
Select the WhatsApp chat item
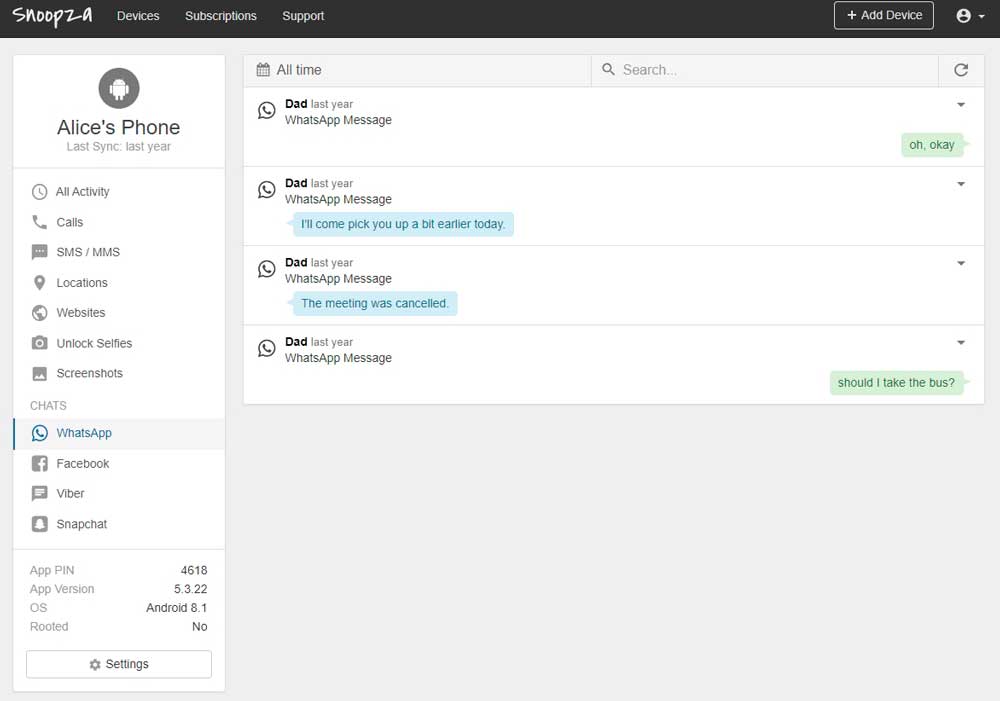click(119, 433)
